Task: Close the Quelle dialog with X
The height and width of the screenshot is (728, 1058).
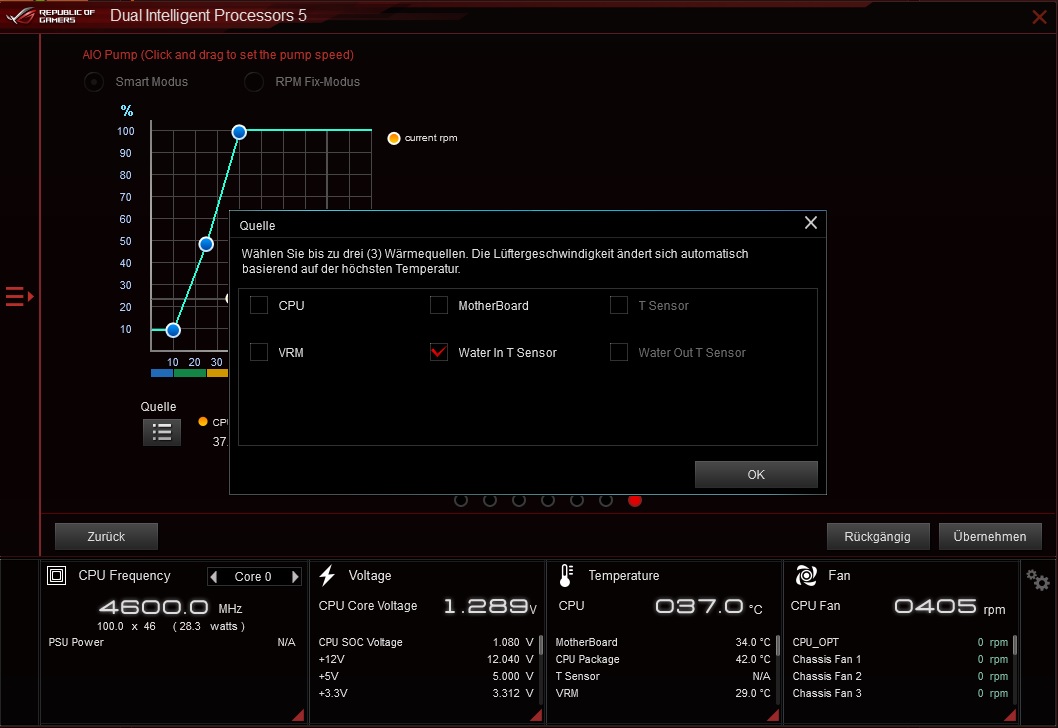Action: [x=811, y=223]
